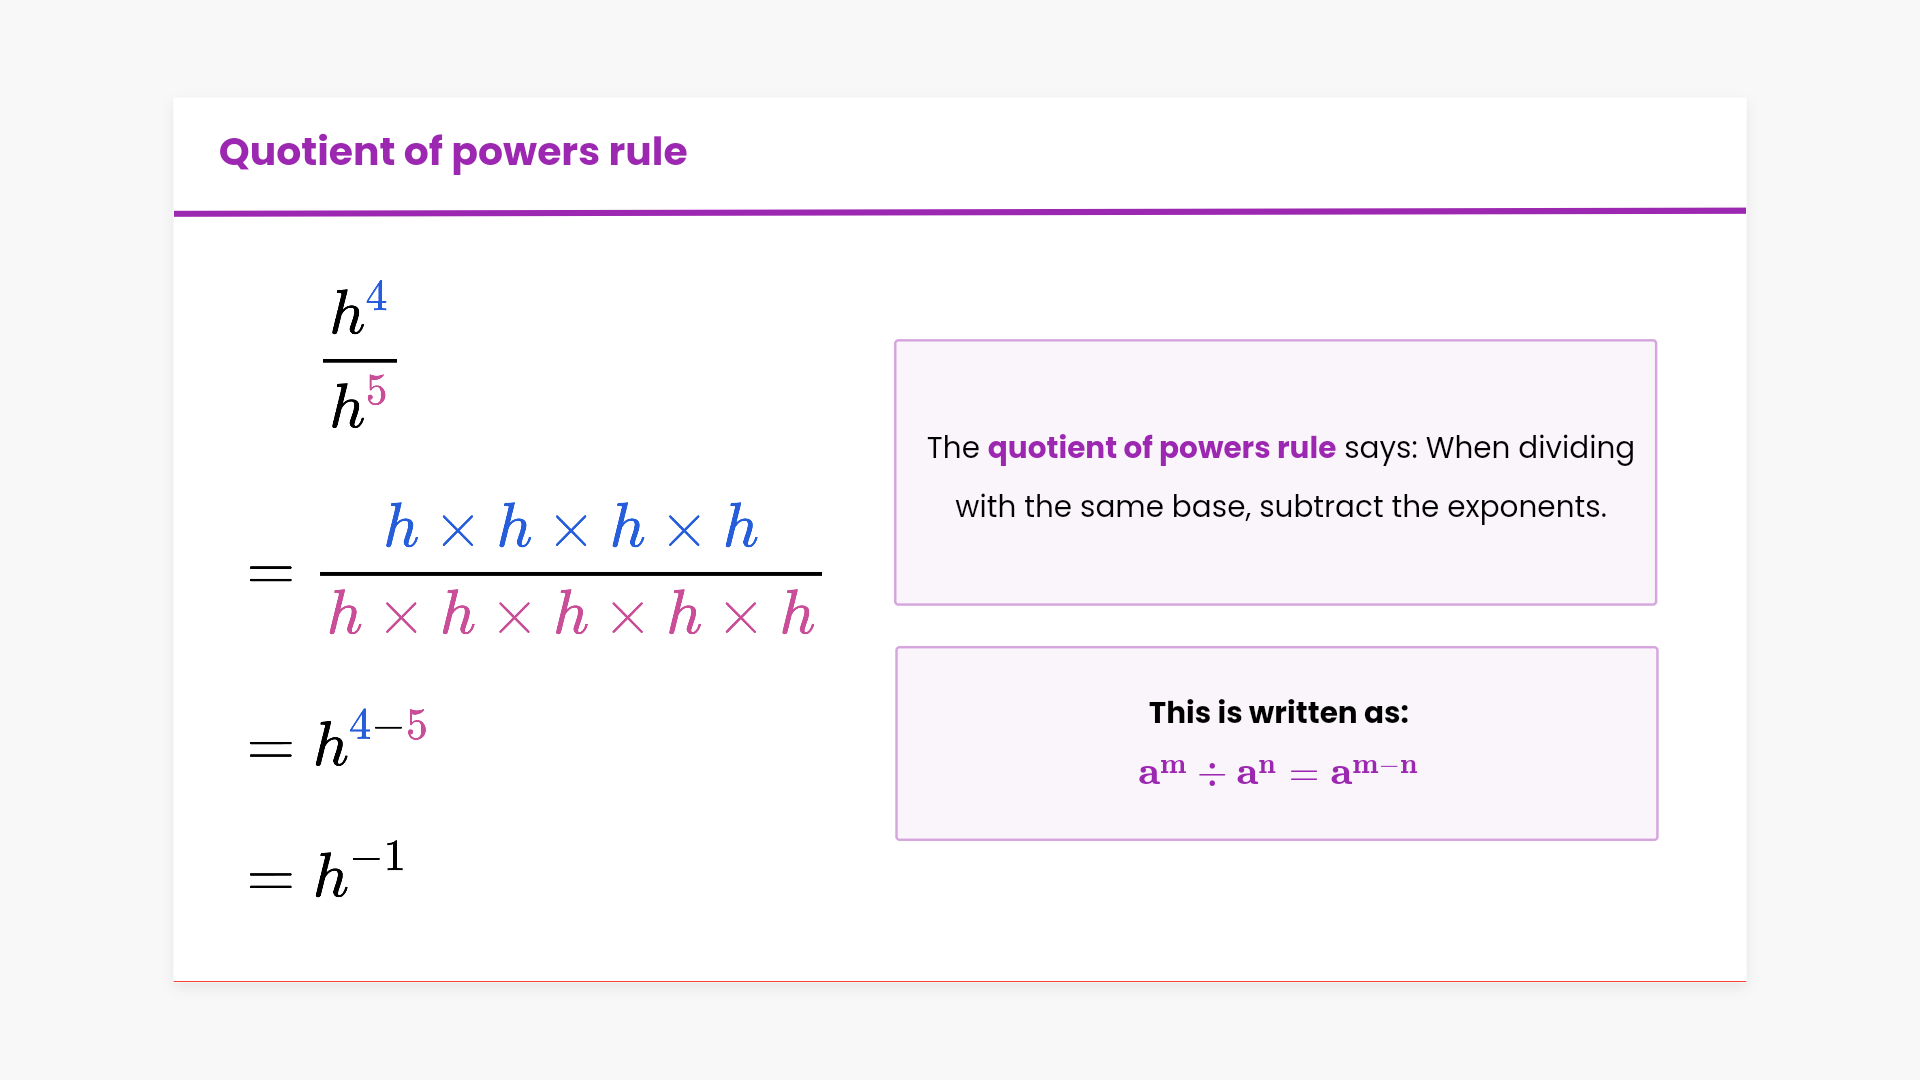
Task: Click the first blue h in the expanded numerator
Action: [401, 527]
